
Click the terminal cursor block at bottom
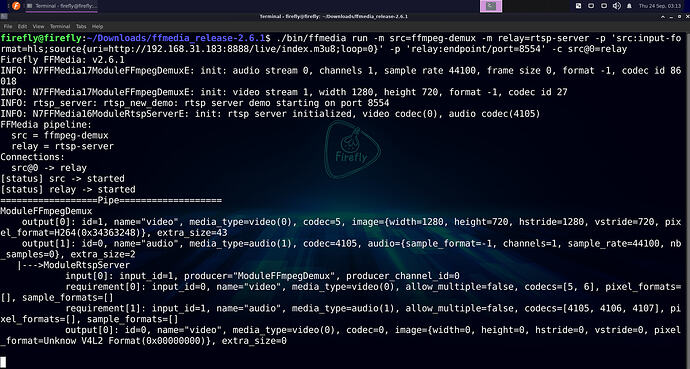3,362
